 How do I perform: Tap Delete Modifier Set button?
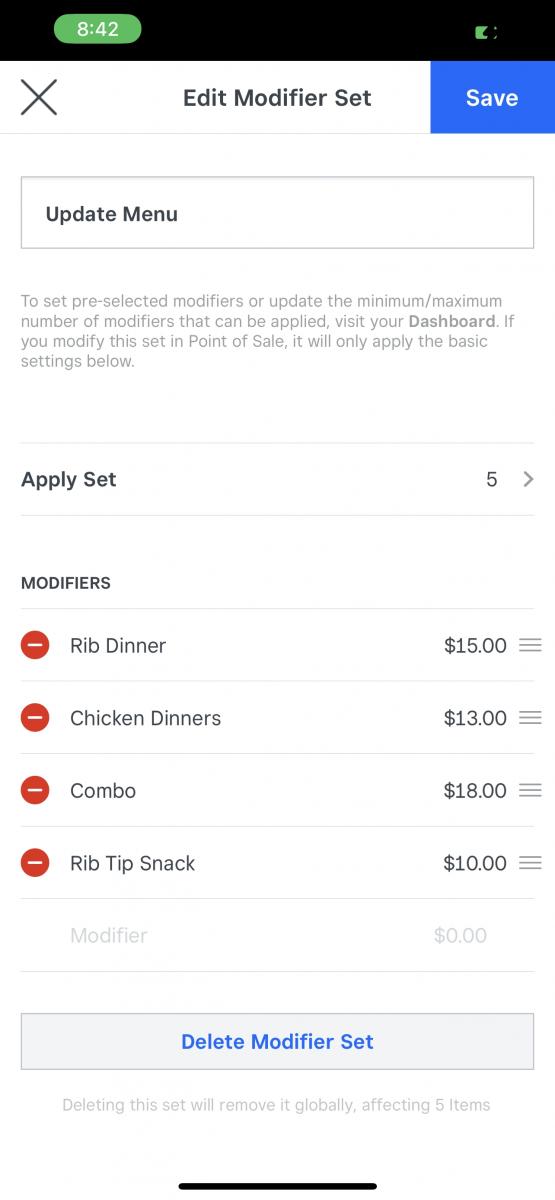[277, 1041]
